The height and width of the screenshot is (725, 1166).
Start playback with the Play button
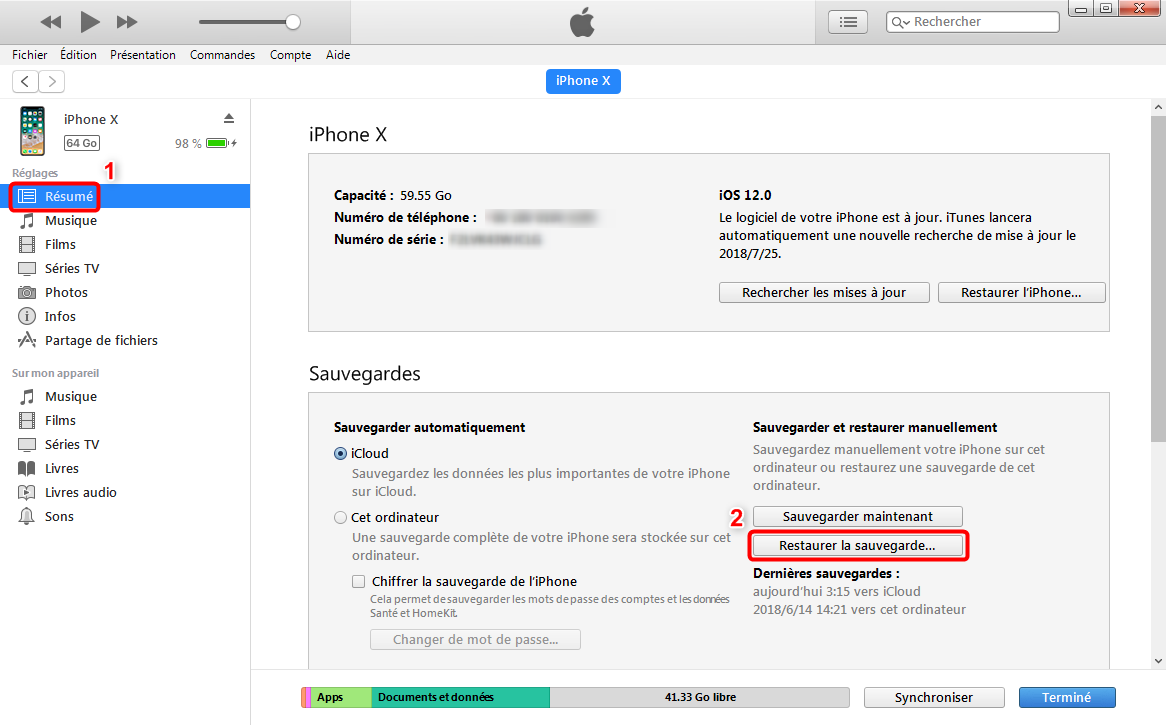coord(90,22)
